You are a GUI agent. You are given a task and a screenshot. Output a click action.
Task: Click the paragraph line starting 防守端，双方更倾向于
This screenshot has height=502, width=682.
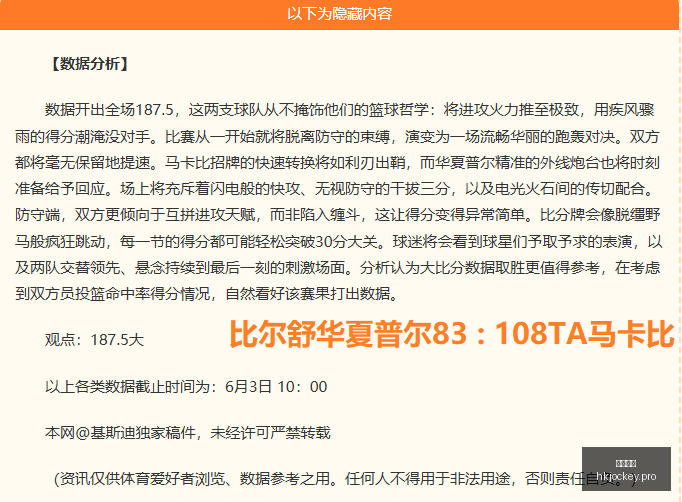point(338,214)
